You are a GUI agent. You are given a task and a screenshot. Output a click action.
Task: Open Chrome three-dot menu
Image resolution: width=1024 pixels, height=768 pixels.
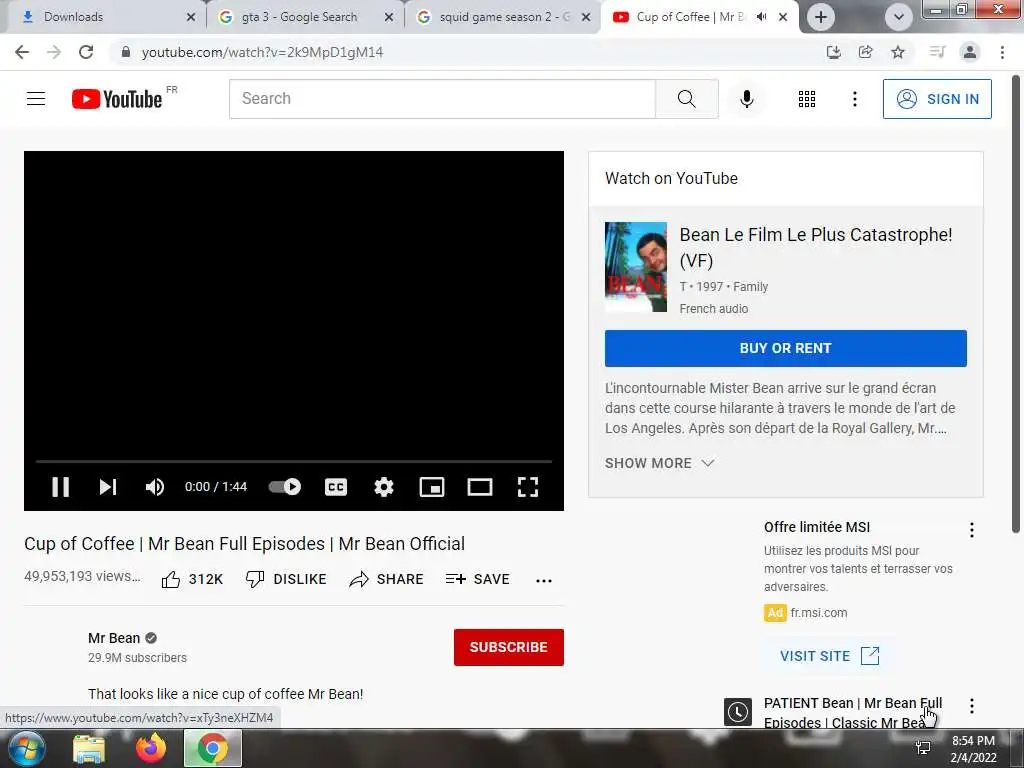1002,52
